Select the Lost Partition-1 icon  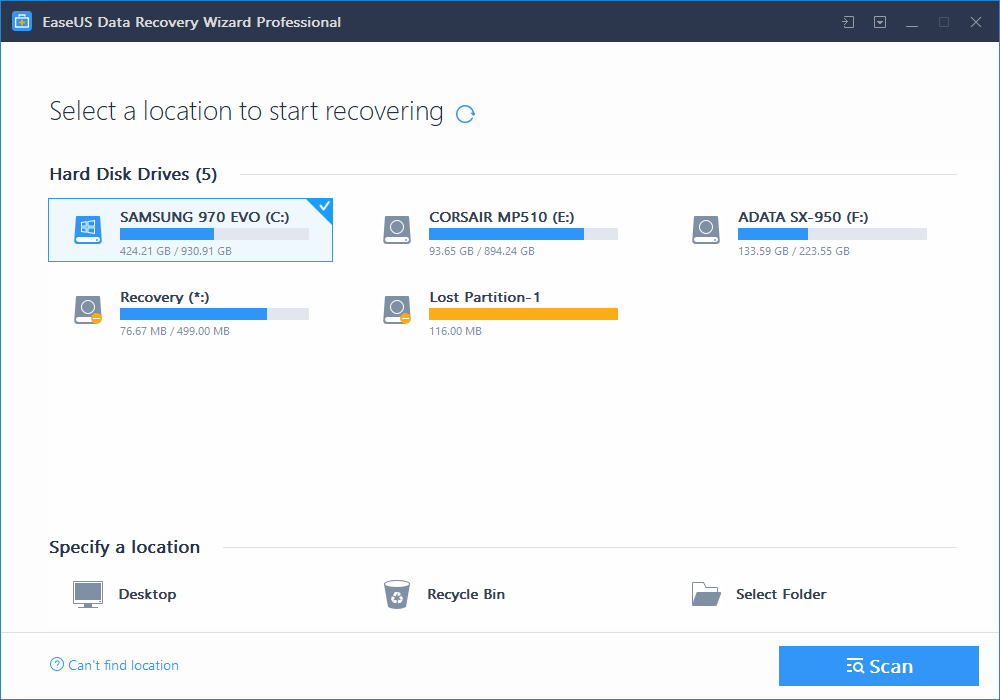(x=397, y=309)
